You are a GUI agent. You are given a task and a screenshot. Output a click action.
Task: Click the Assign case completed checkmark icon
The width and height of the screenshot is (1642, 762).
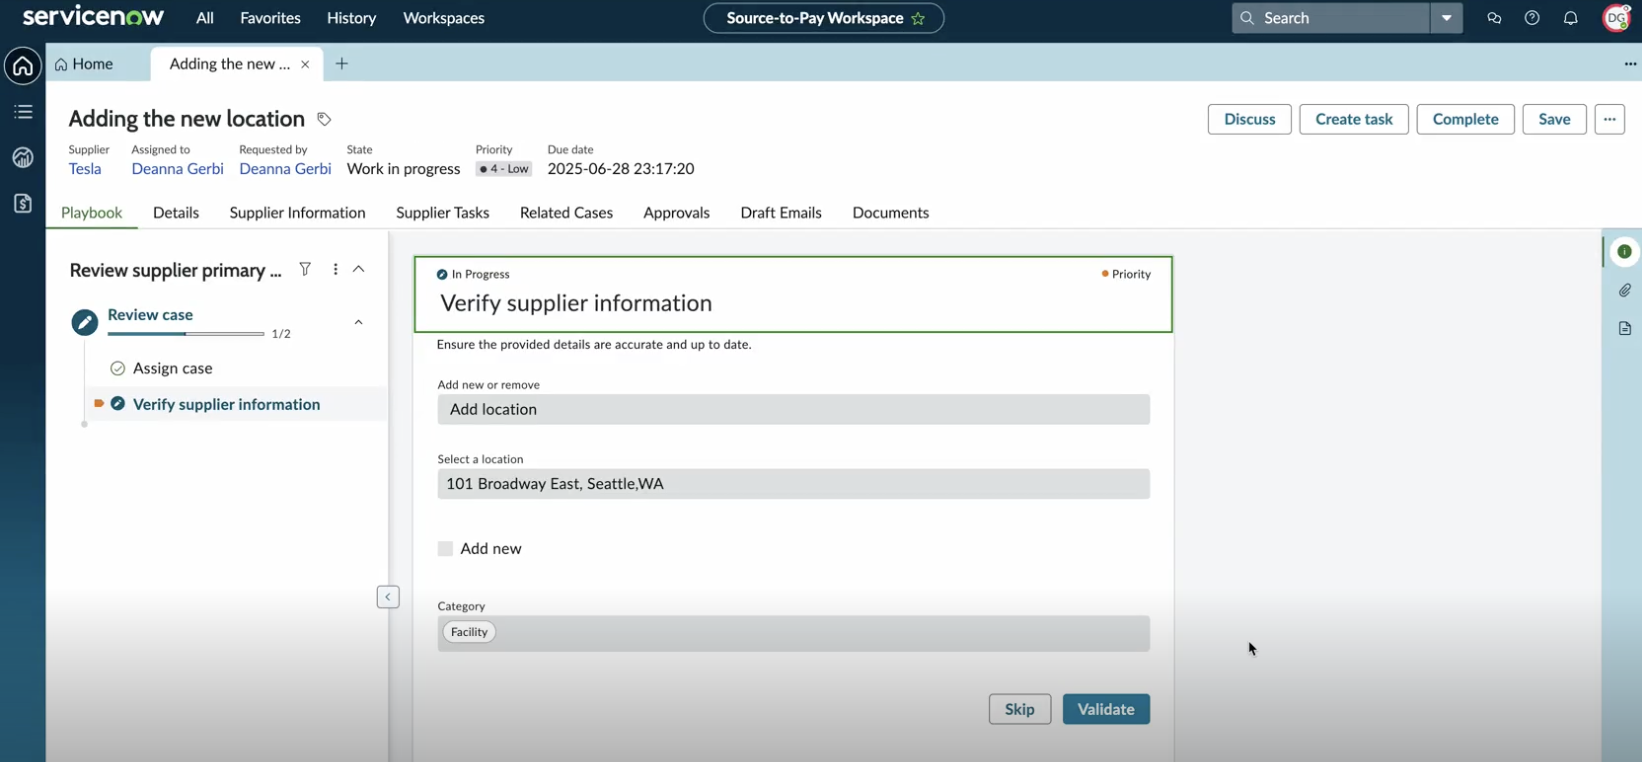117,368
